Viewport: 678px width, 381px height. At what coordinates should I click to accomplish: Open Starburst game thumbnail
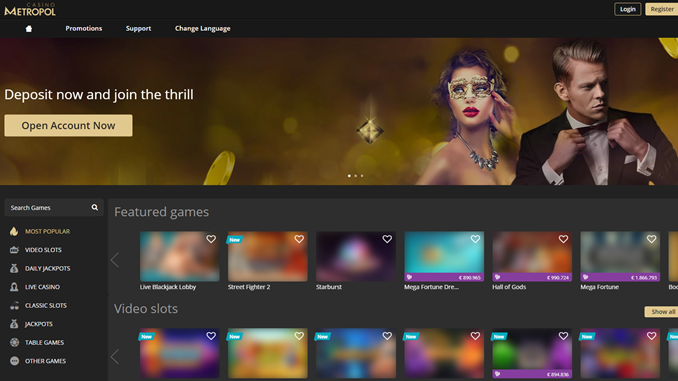point(356,256)
